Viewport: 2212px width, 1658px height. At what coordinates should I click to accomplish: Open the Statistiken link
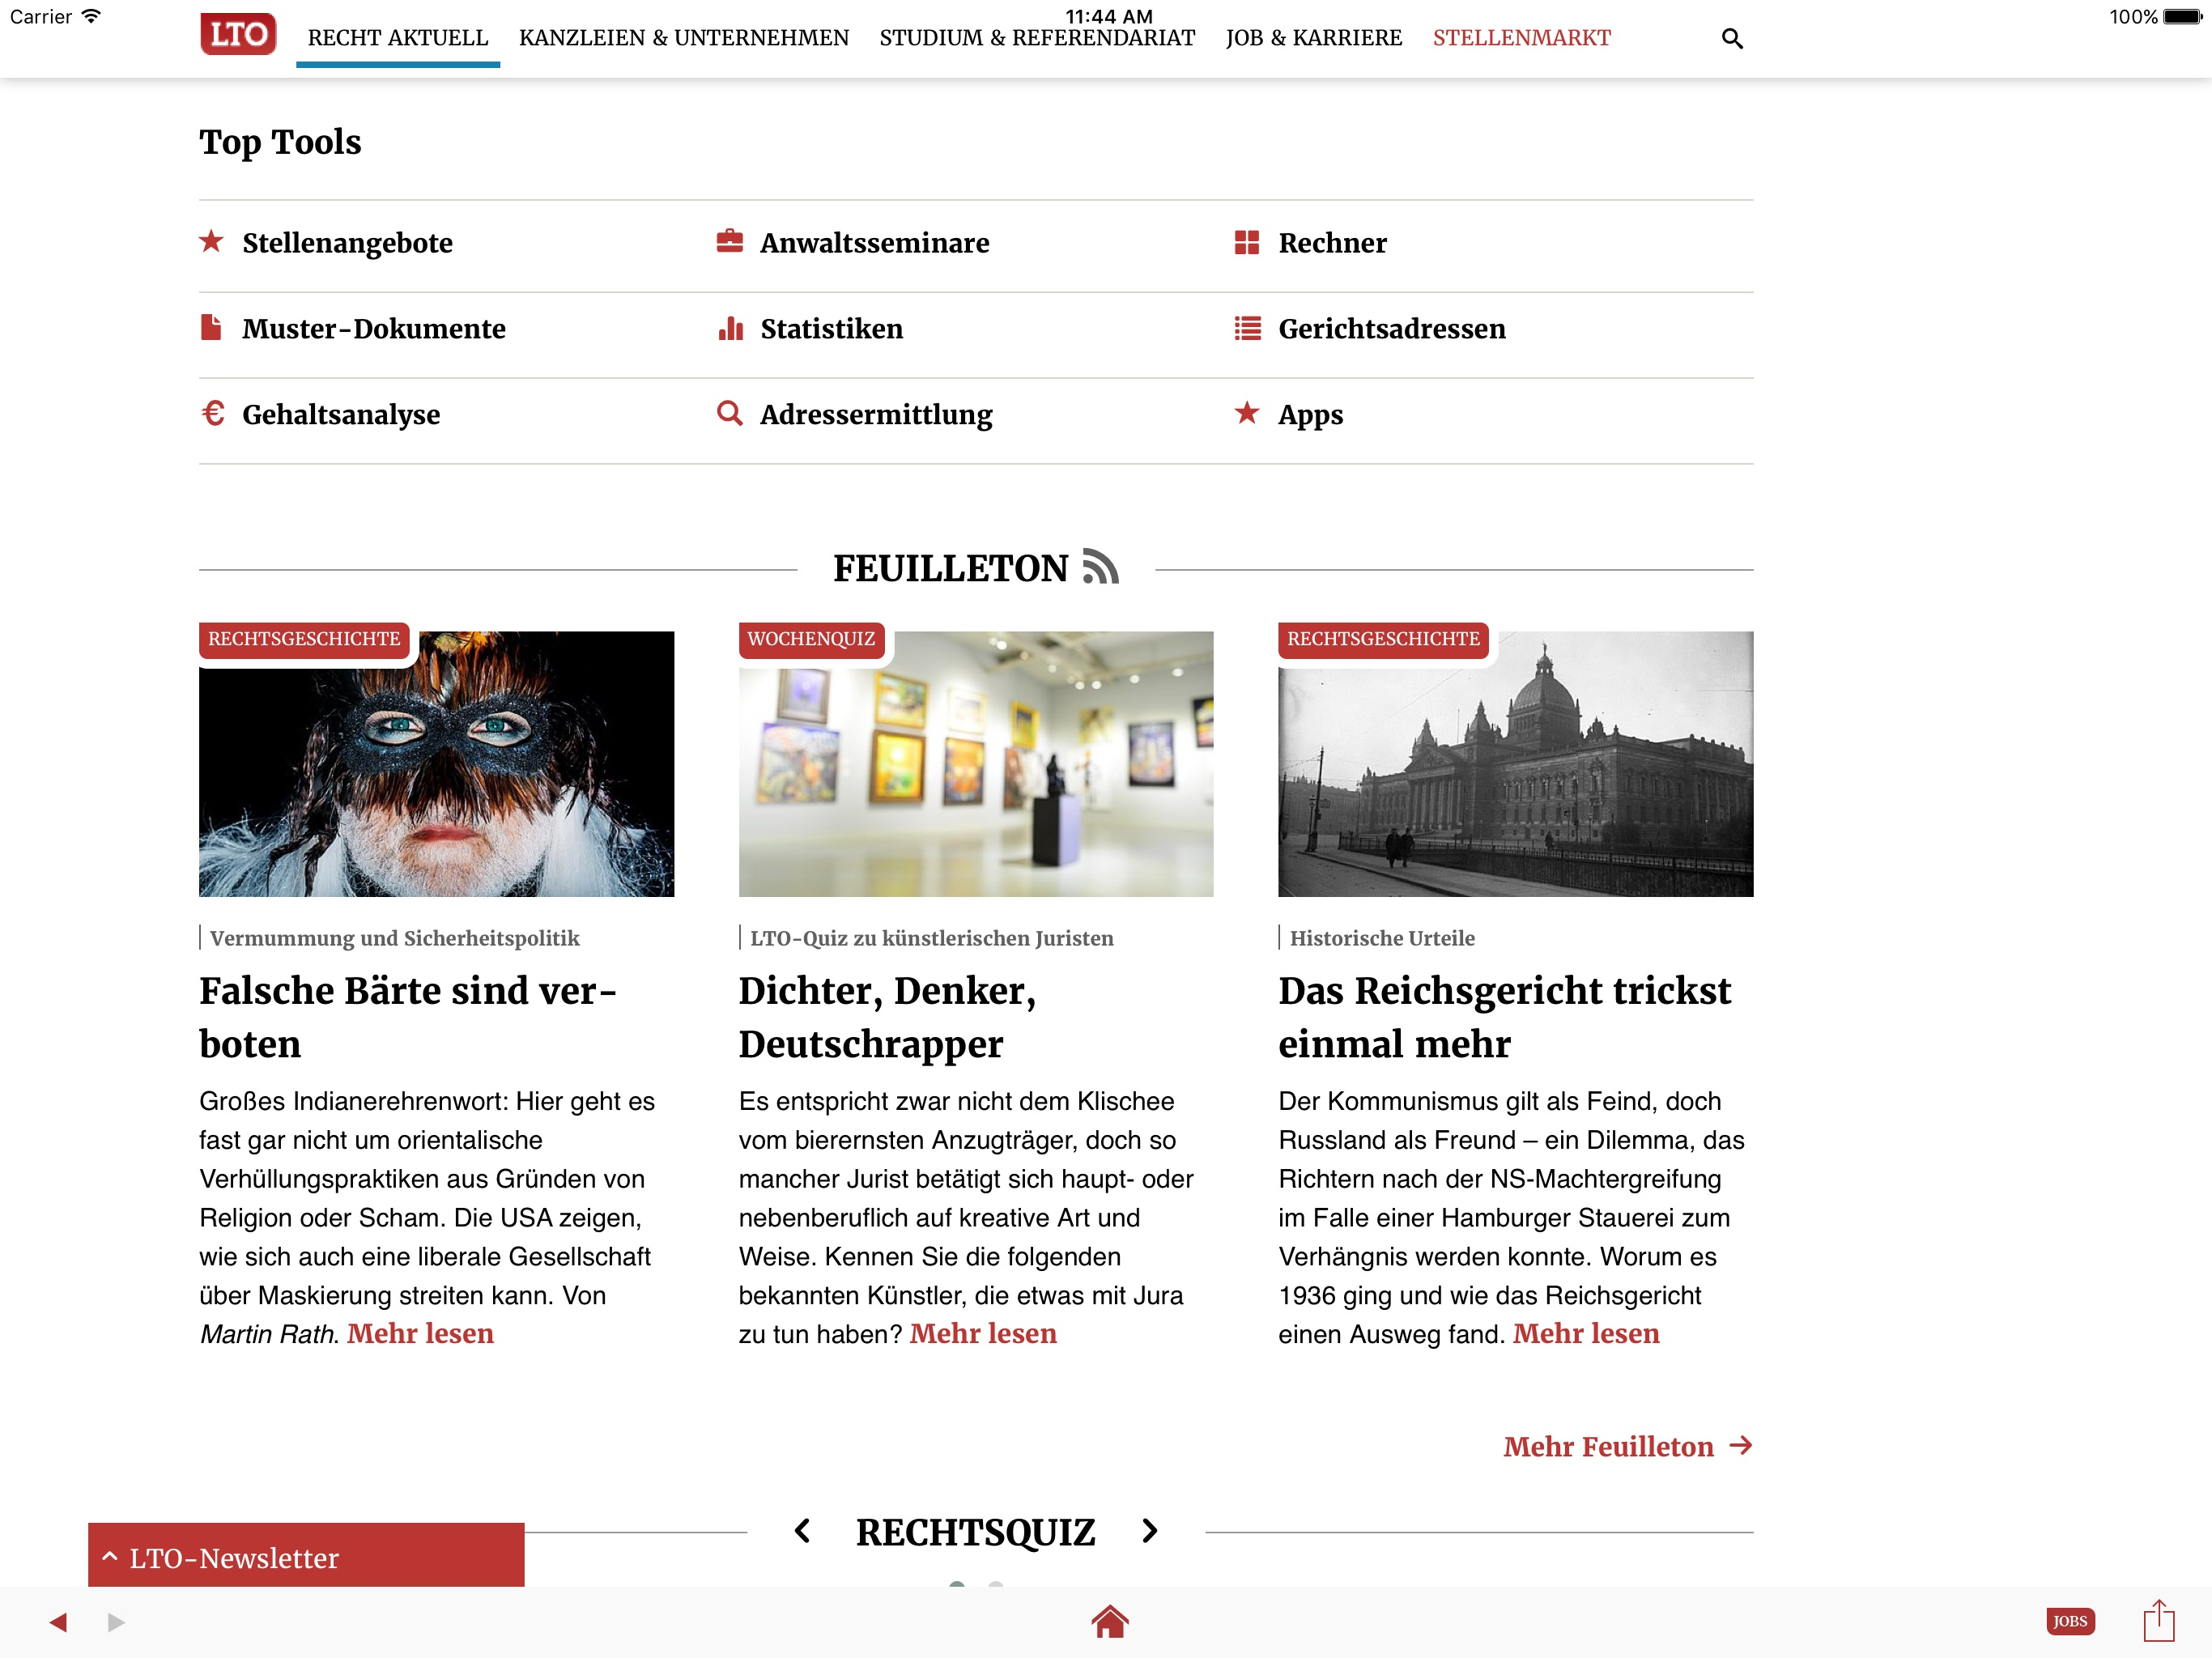832,329
